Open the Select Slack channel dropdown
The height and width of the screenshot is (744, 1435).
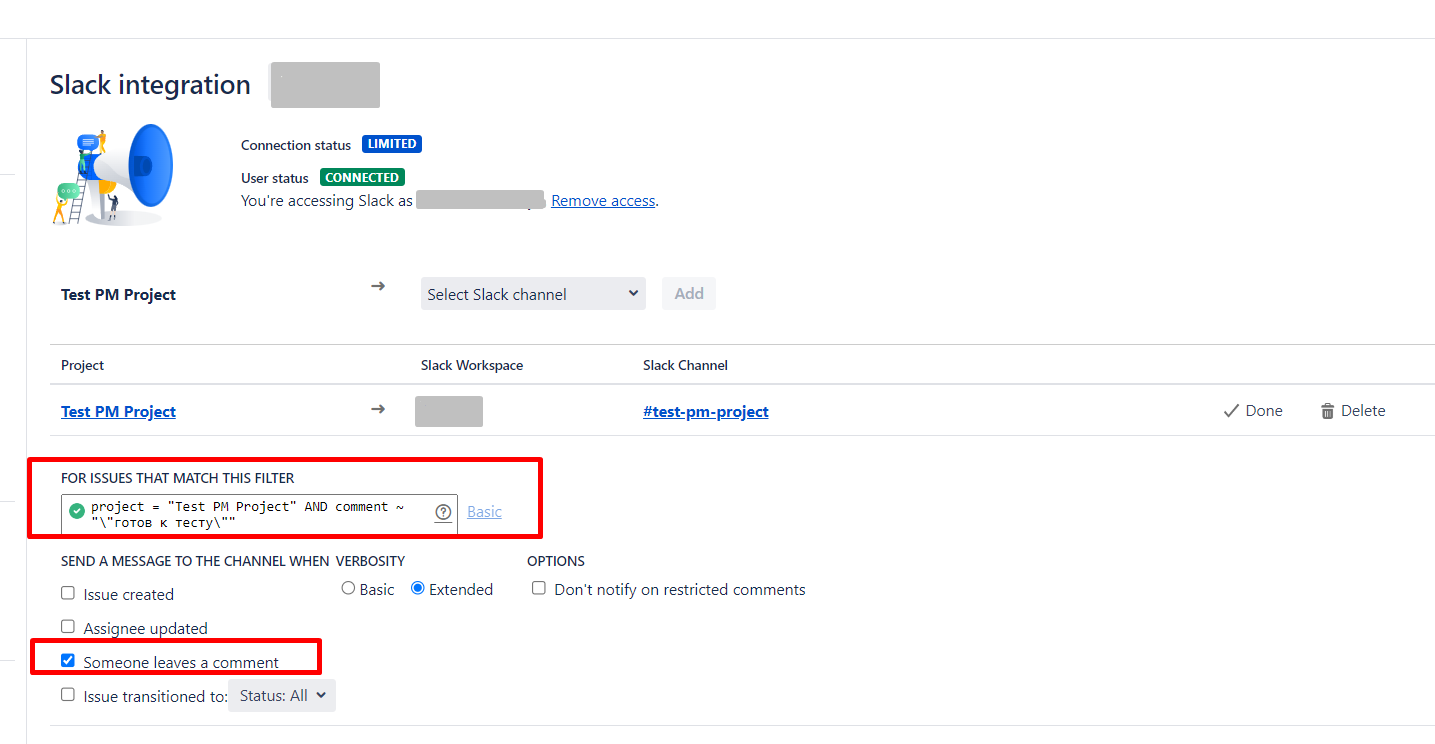(533, 294)
